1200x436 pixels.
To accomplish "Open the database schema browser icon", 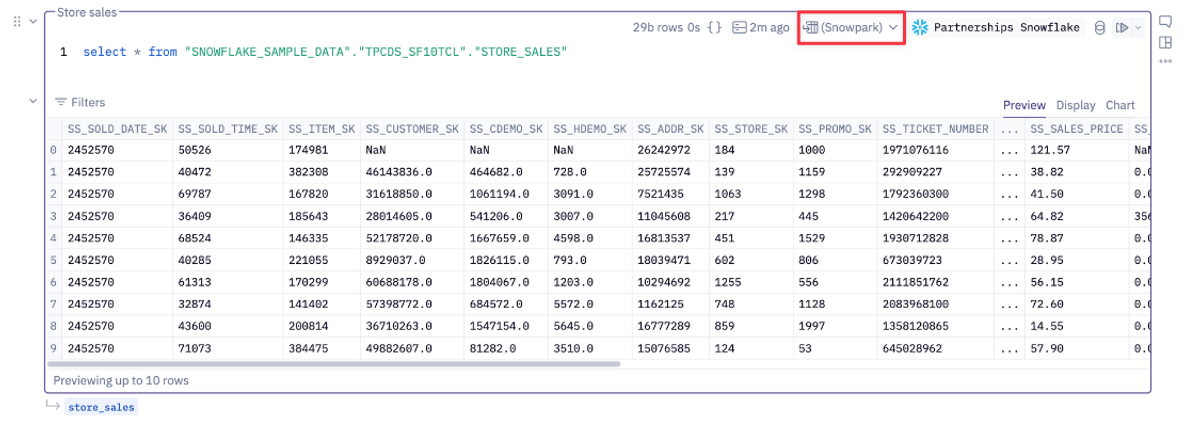I will click(1100, 28).
